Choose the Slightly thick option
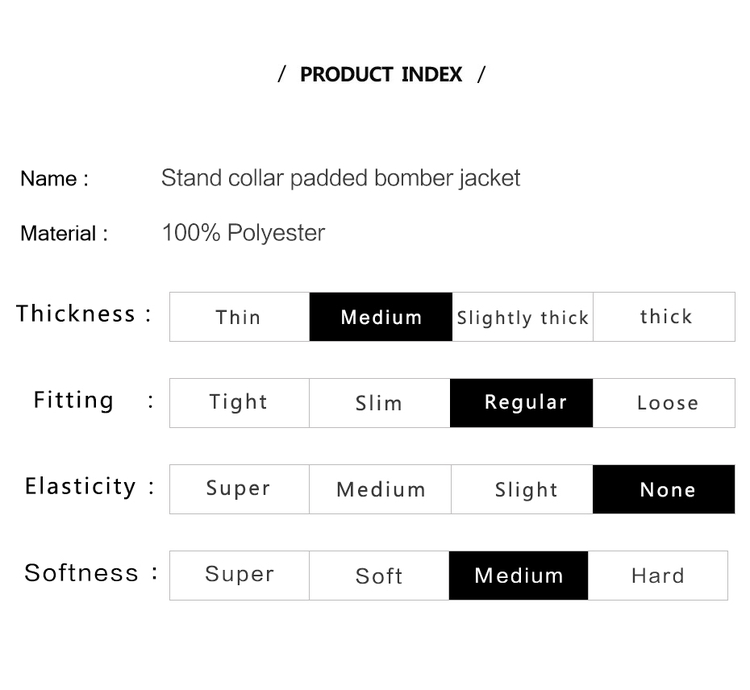750x690 pixels. (522, 317)
